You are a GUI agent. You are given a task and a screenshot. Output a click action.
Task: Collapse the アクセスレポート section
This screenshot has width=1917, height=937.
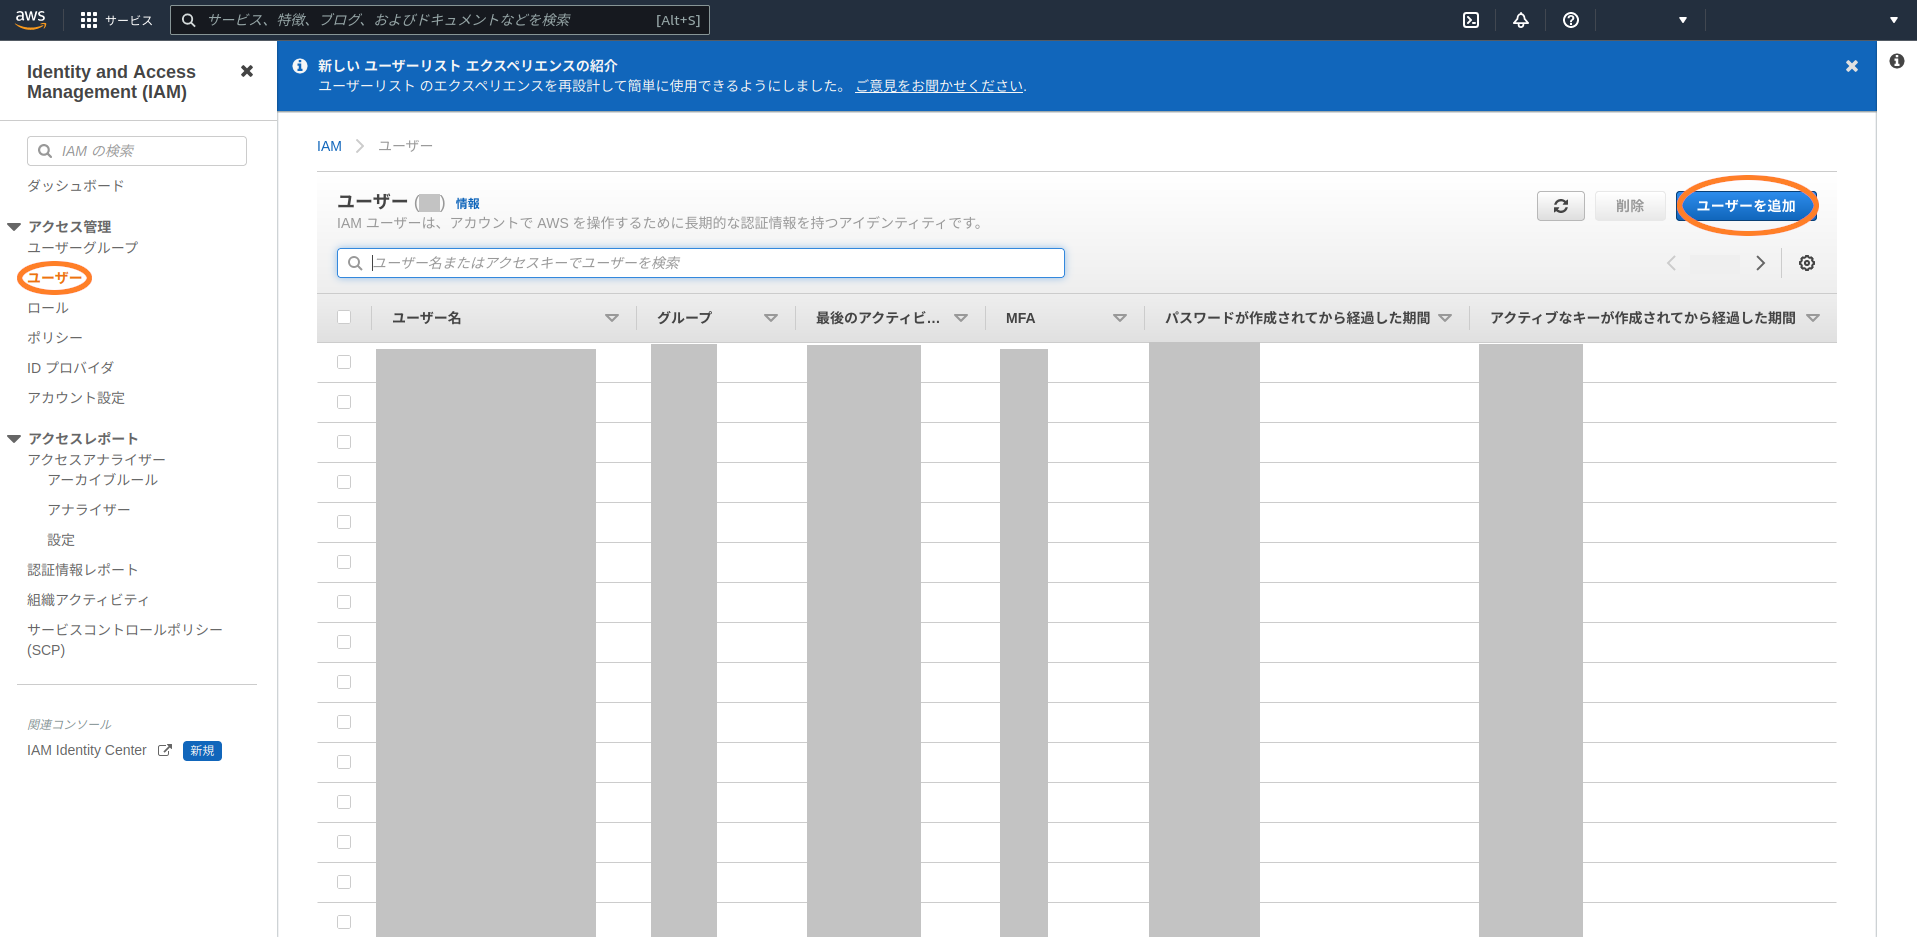click(x=14, y=439)
